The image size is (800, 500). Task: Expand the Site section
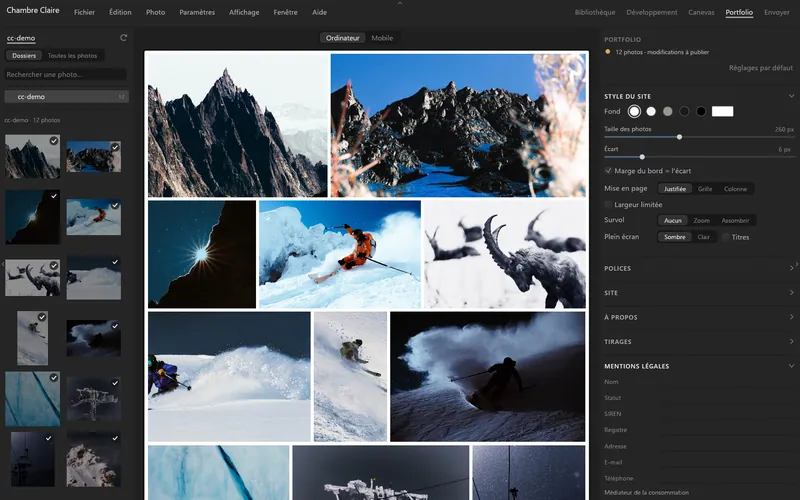[791, 292]
